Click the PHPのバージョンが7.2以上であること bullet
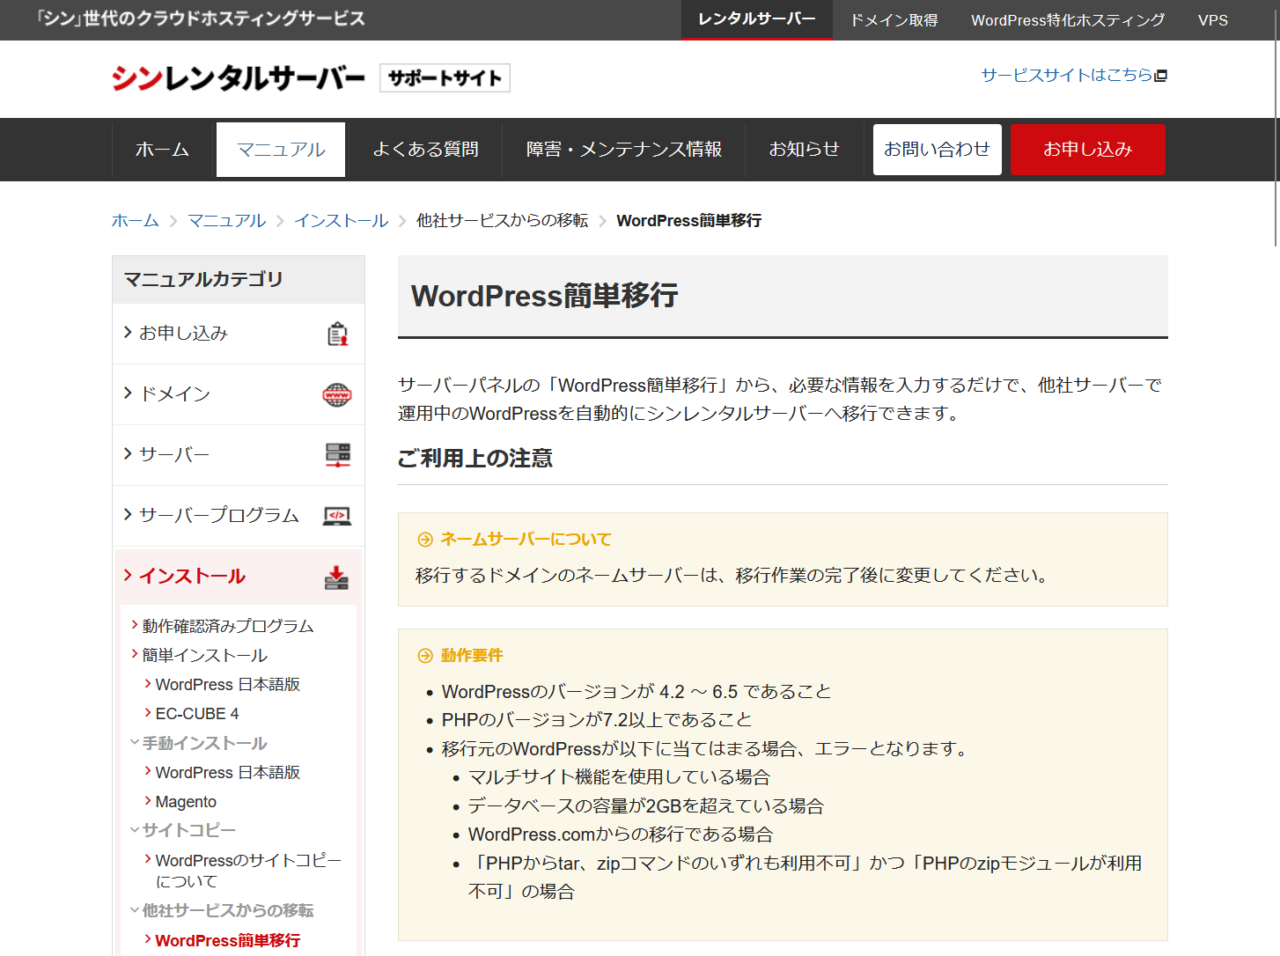Screen dimensions: 1280x956 pos(597,720)
